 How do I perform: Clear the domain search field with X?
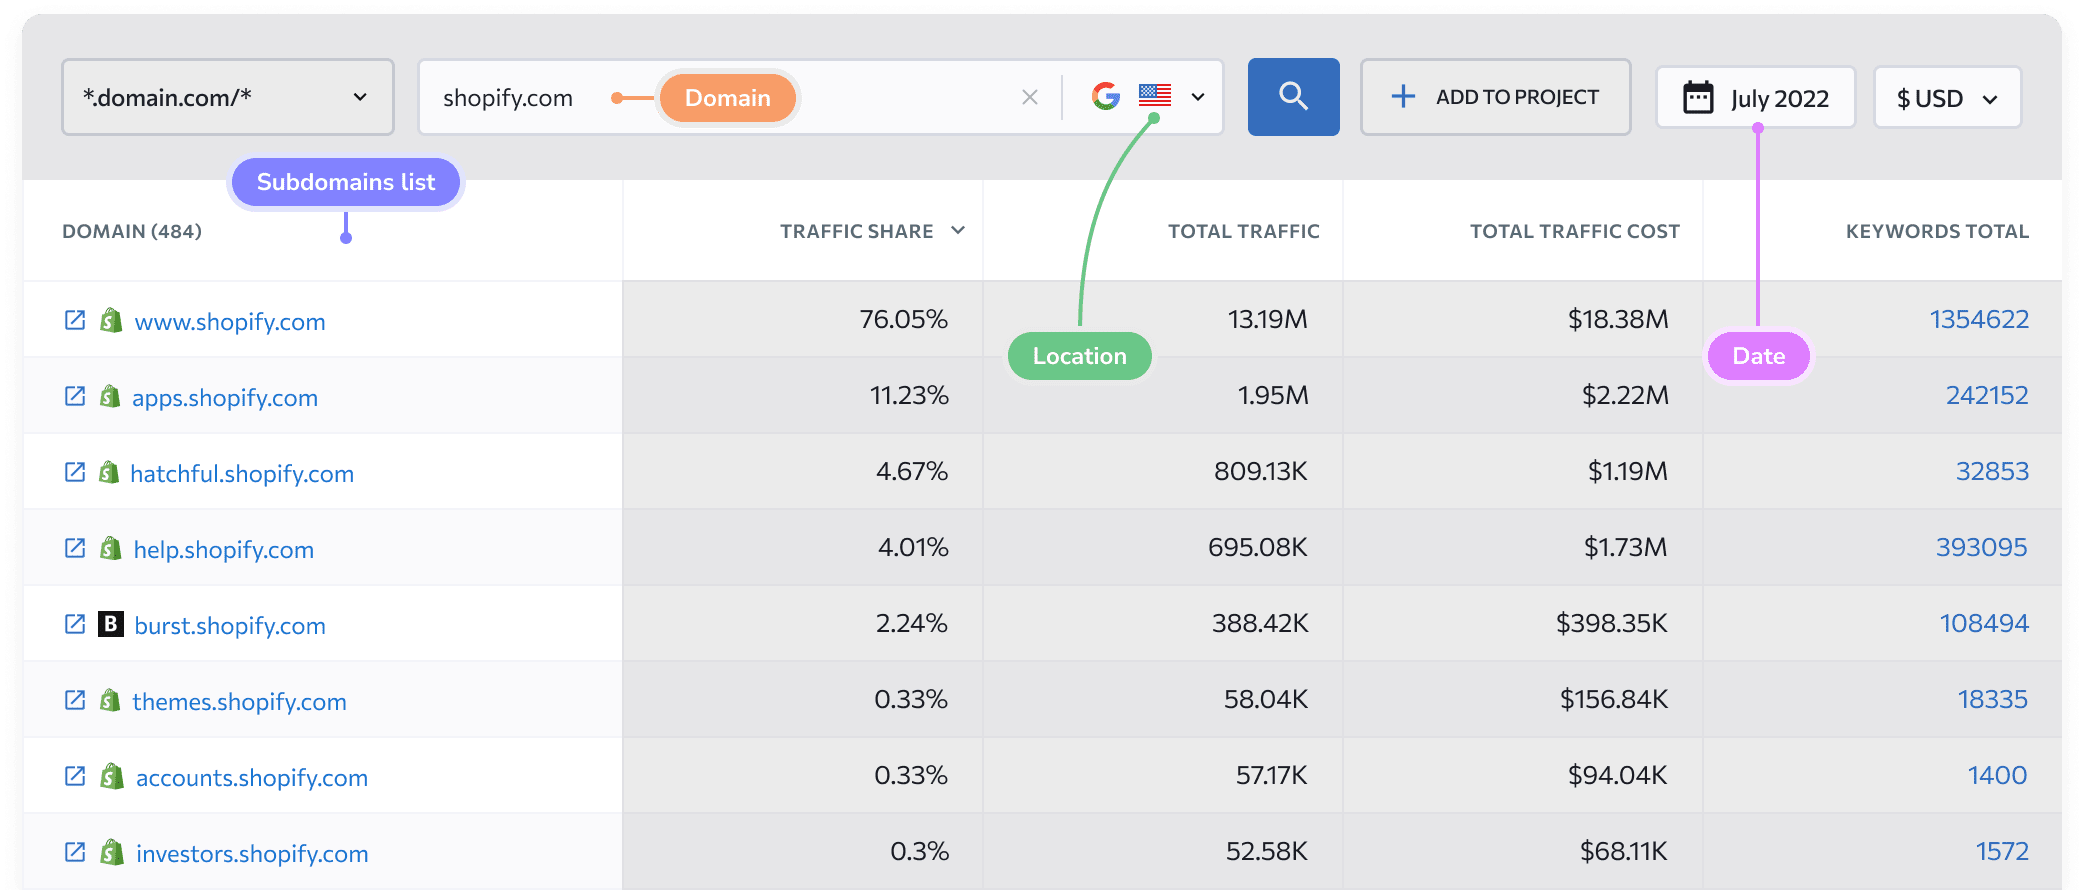coord(1030,97)
